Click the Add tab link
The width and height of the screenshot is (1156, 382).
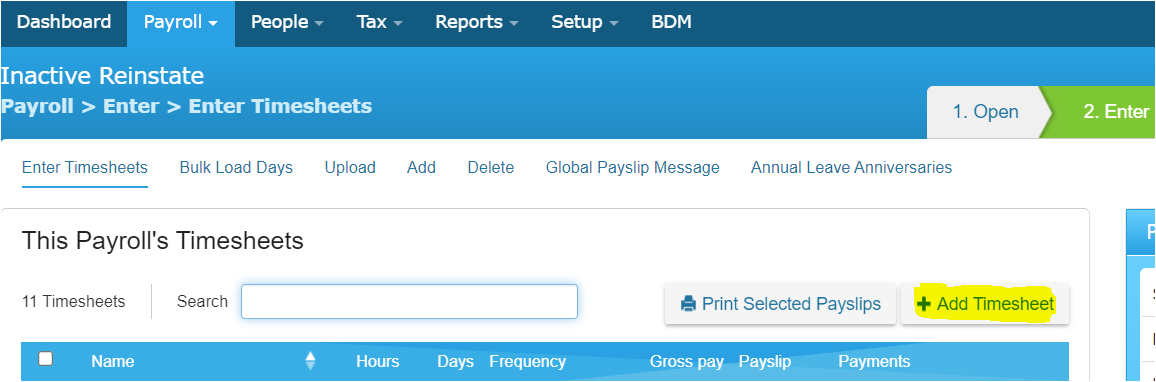[421, 168]
